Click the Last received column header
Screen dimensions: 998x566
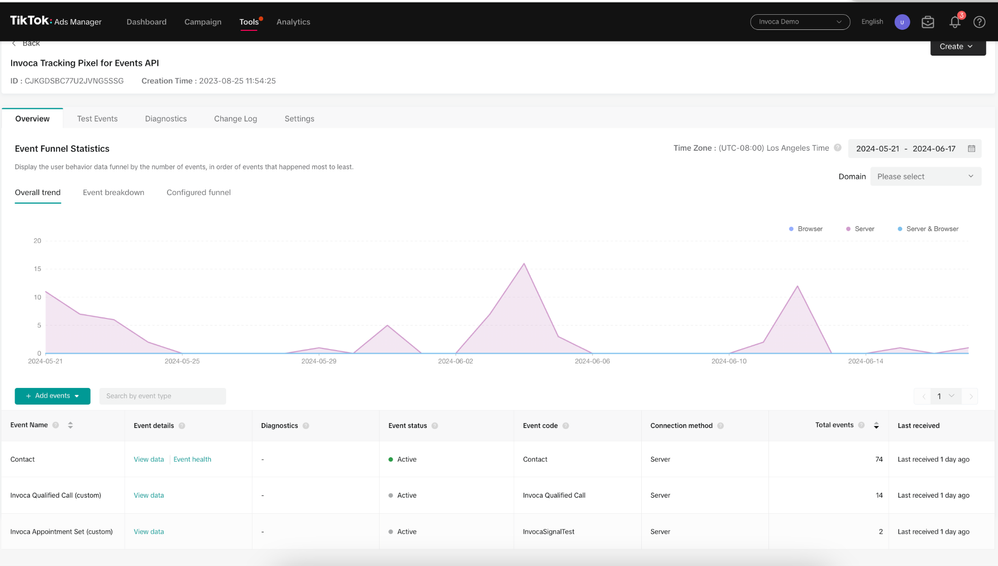918,425
